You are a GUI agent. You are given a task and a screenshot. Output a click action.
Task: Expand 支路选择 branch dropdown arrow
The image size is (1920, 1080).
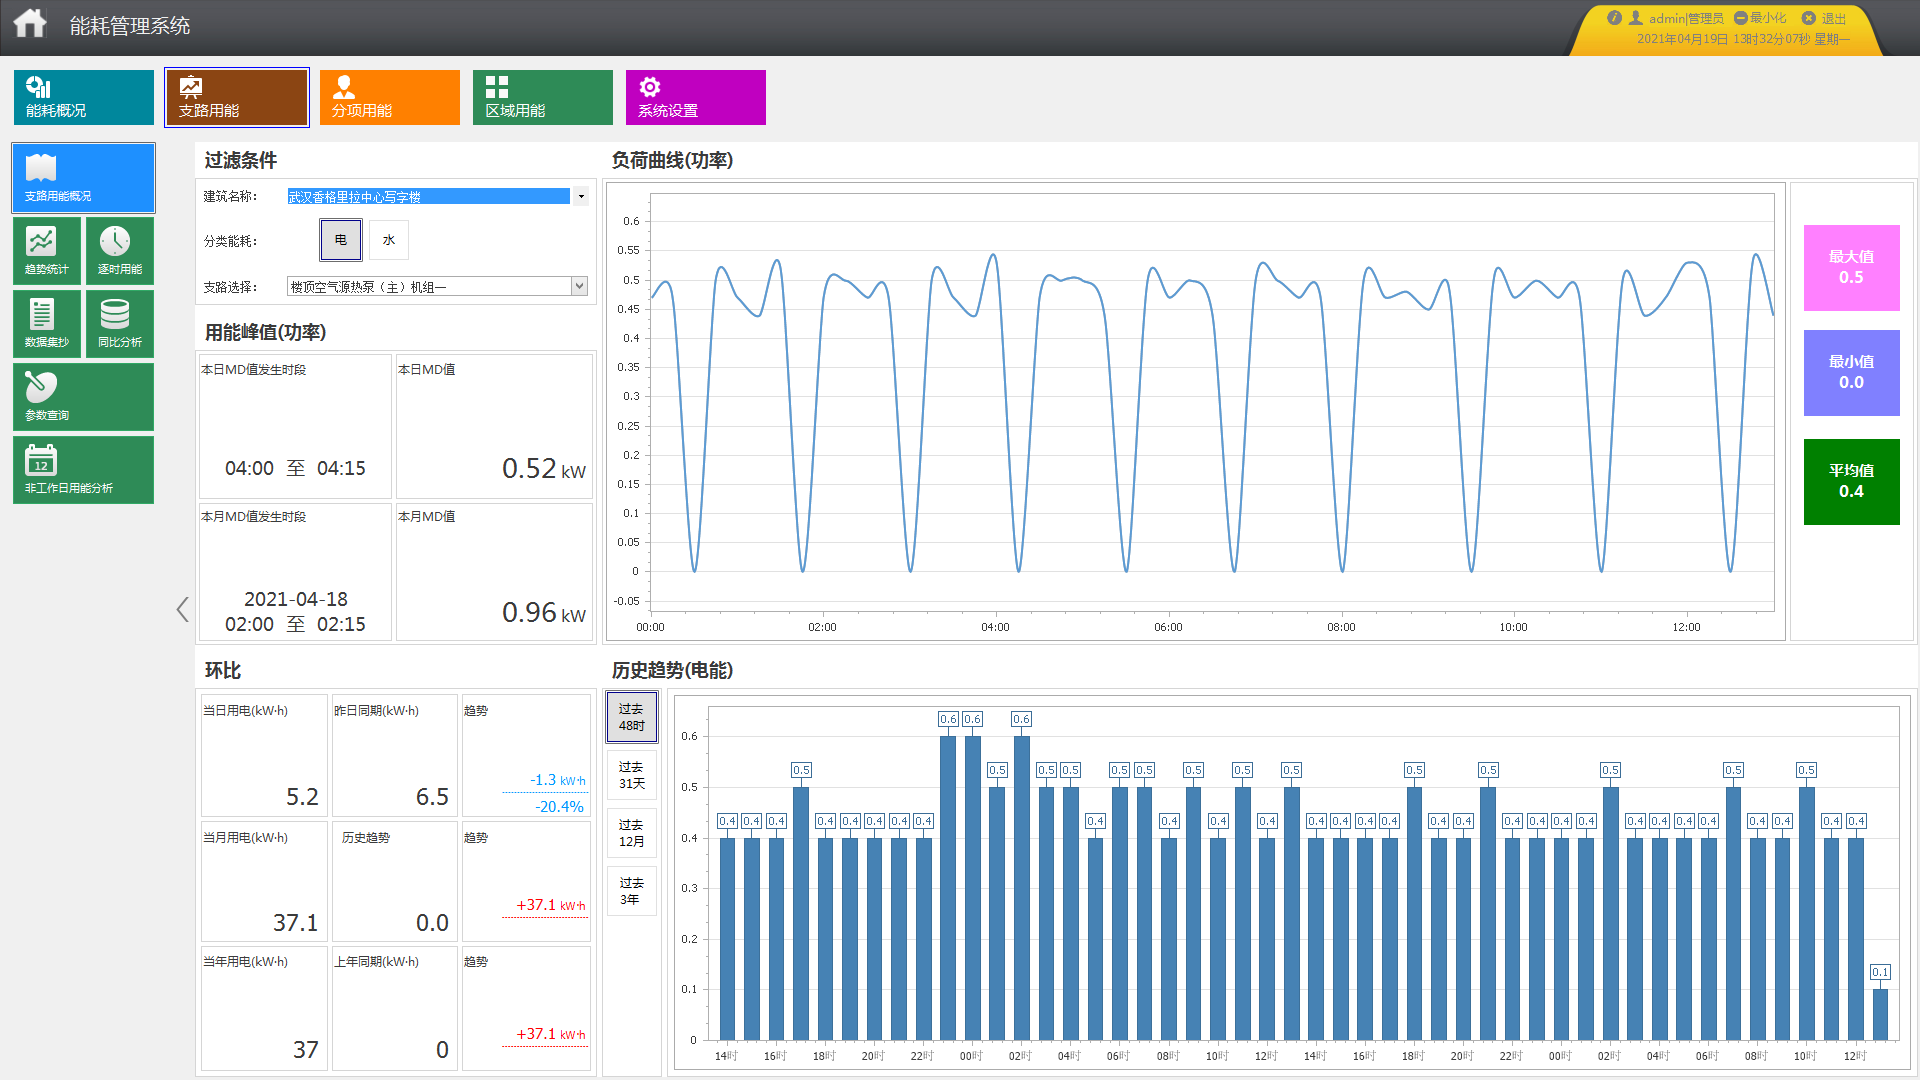tap(579, 286)
